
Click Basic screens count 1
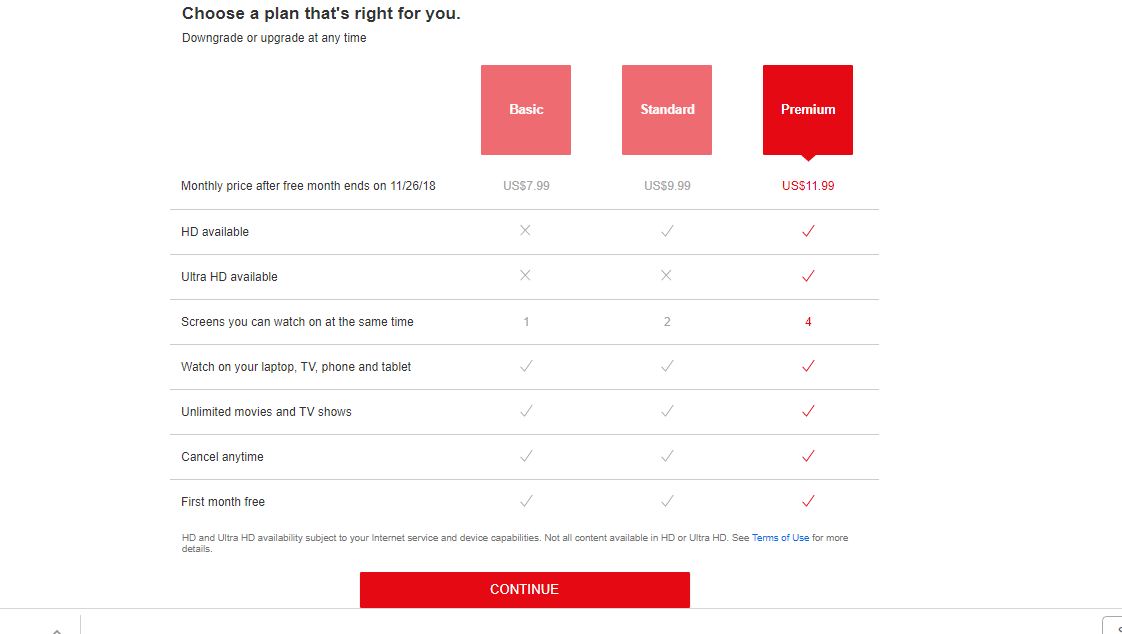tap(526, 322)
